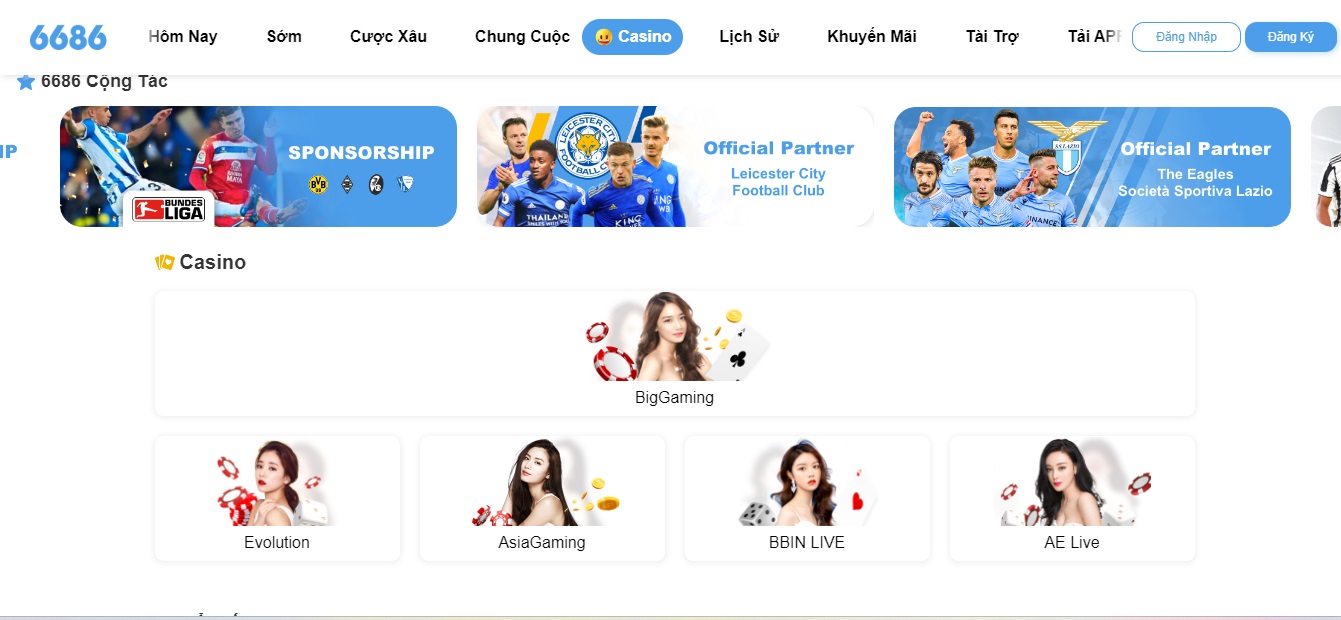This screenshot has width=1341, height=620.
Task: Click the Leicester City fox crest
Action: click(x=588, y=147)
